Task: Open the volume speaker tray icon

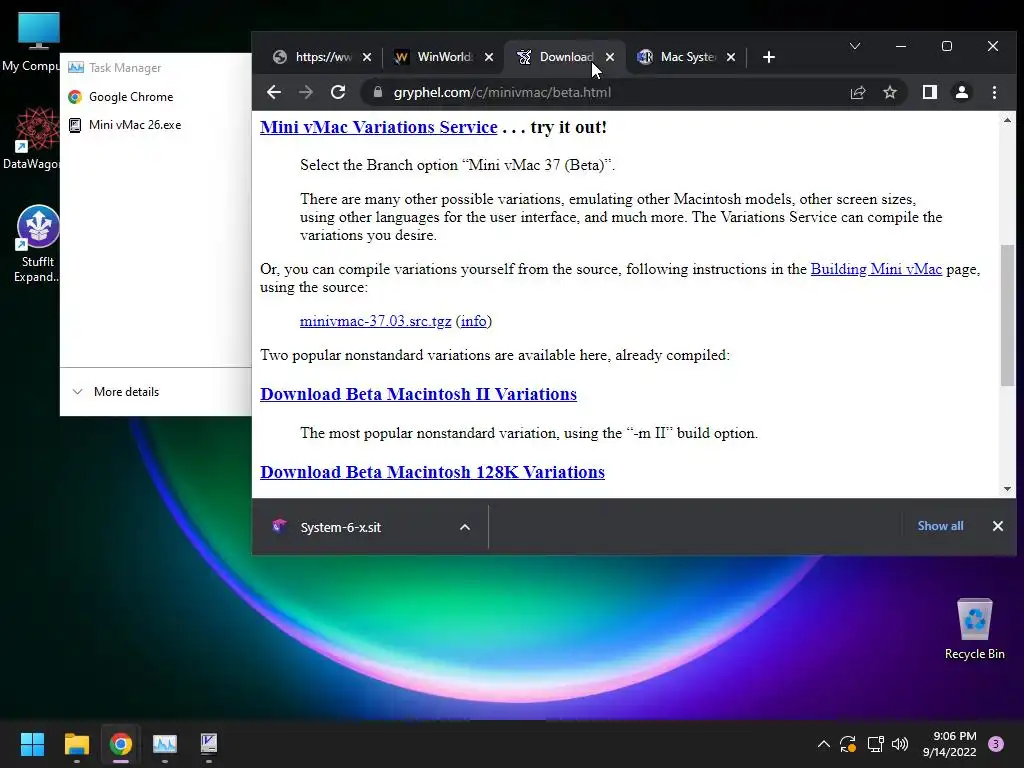Action: (900, 744)
